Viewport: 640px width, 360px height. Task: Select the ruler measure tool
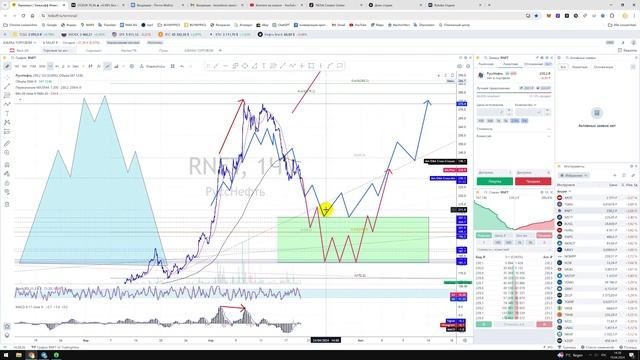tap(7, 144)
